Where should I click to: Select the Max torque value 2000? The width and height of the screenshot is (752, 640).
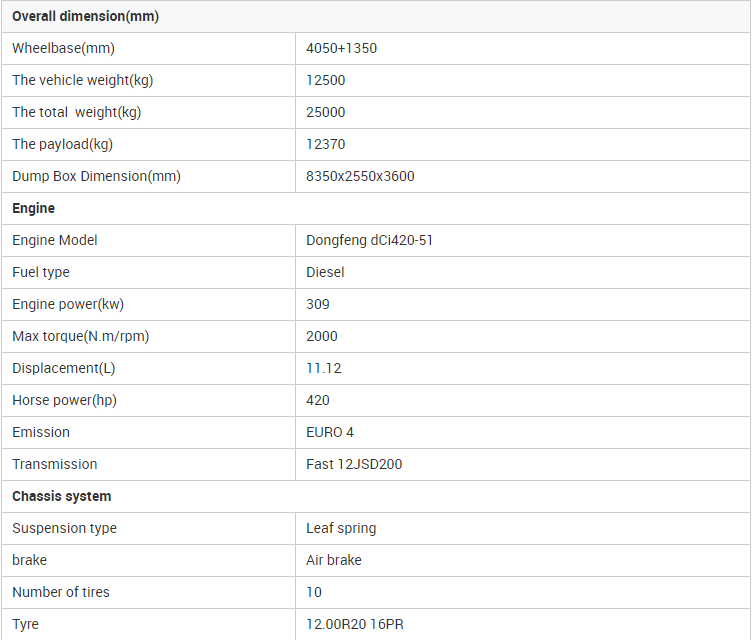click(322, 336)
